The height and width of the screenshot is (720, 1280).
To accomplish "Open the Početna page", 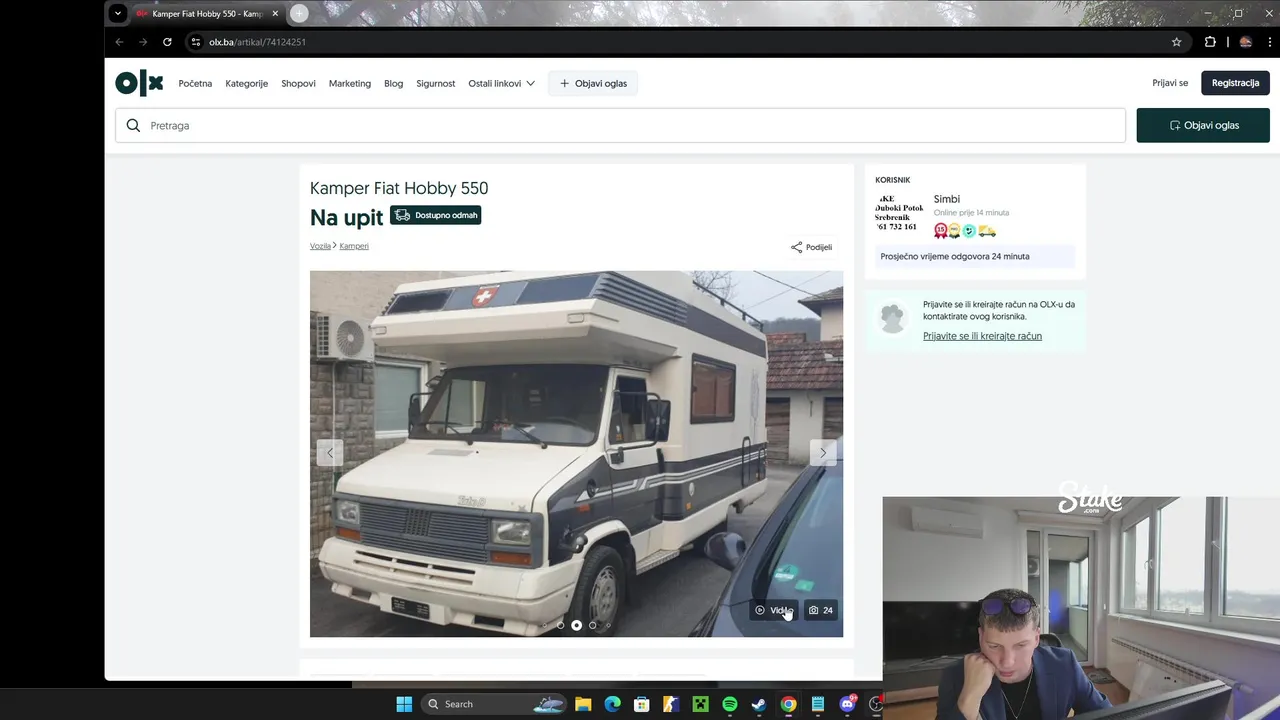I will [x=195, y=83].
